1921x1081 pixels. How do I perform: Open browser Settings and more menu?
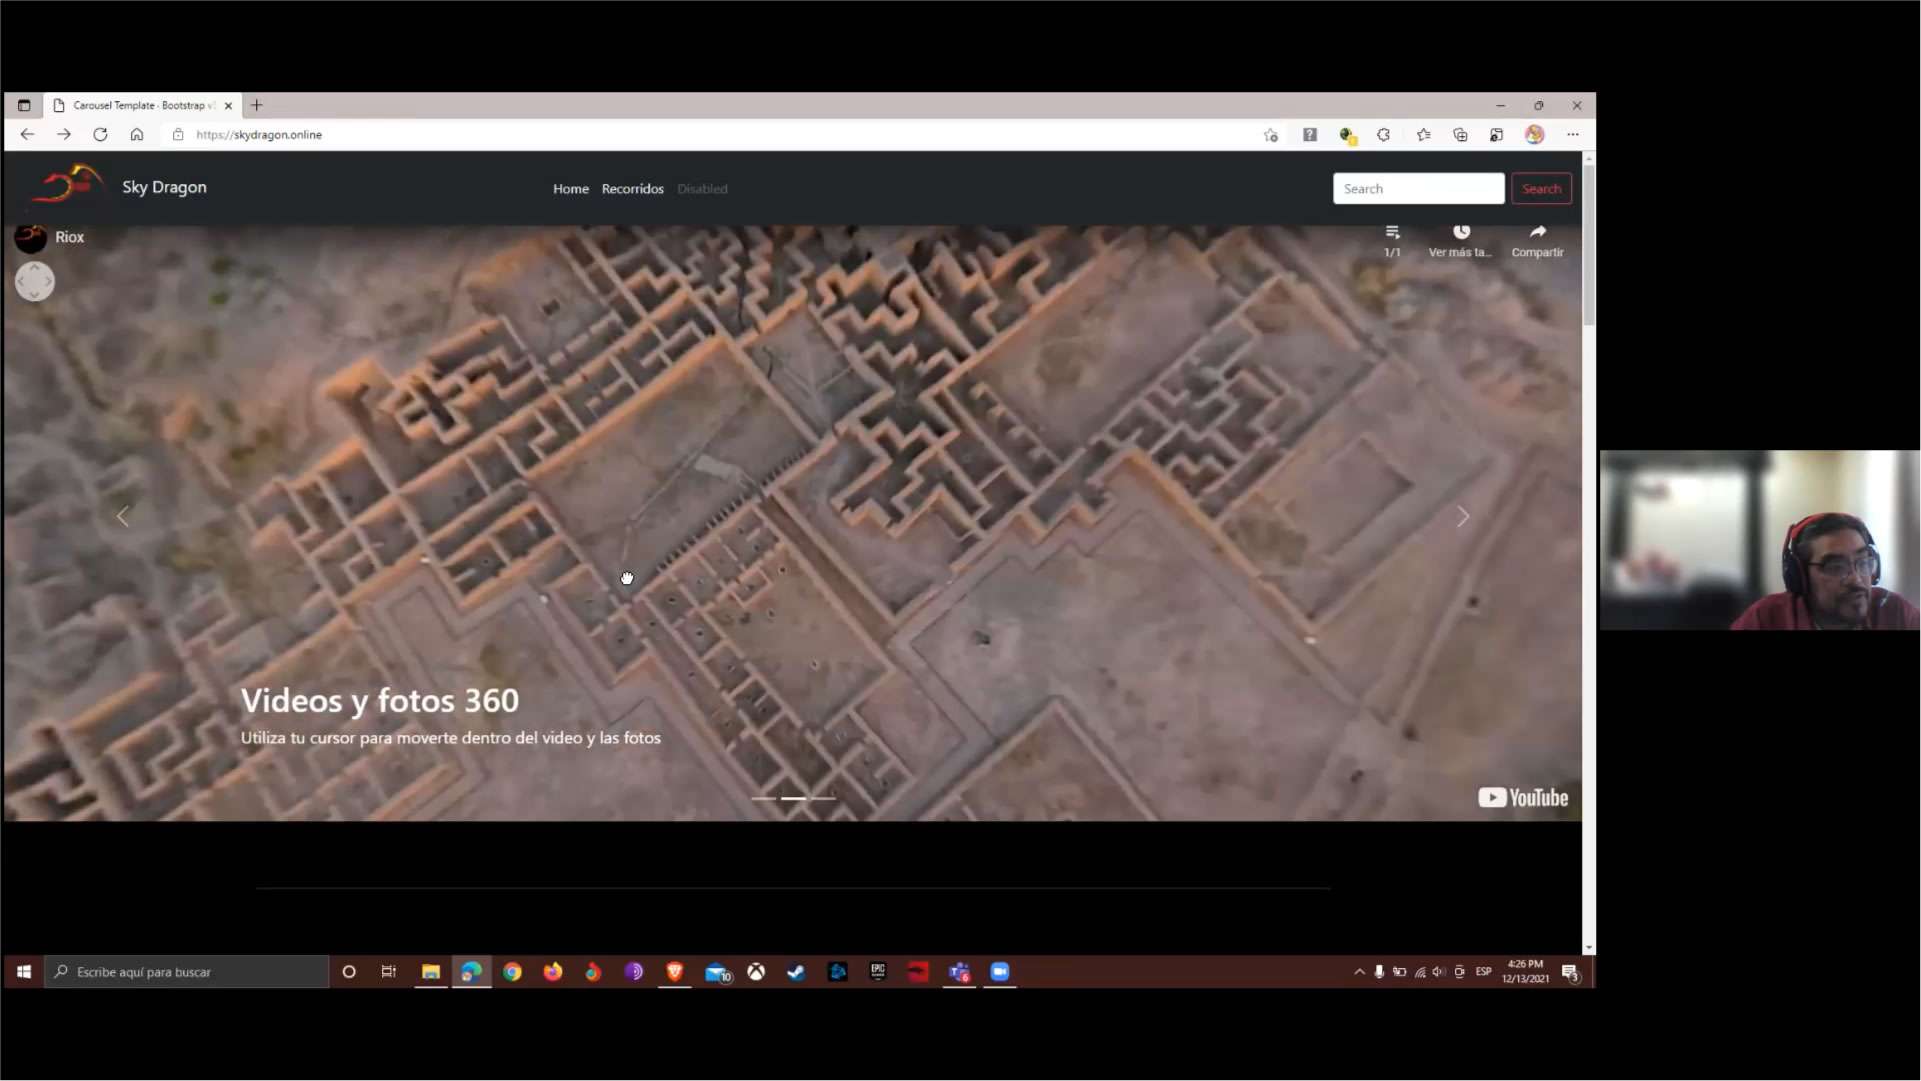[1573, 135]
